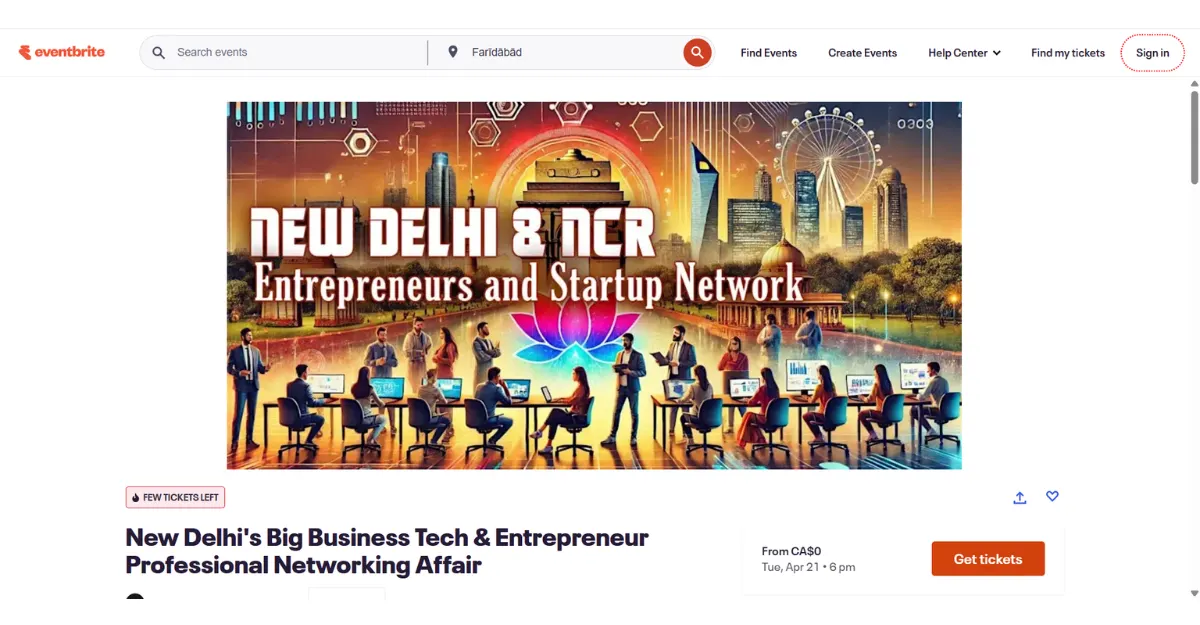
Task: Click the page vertical scrollbar thumb
Action: pos(1194,137)
